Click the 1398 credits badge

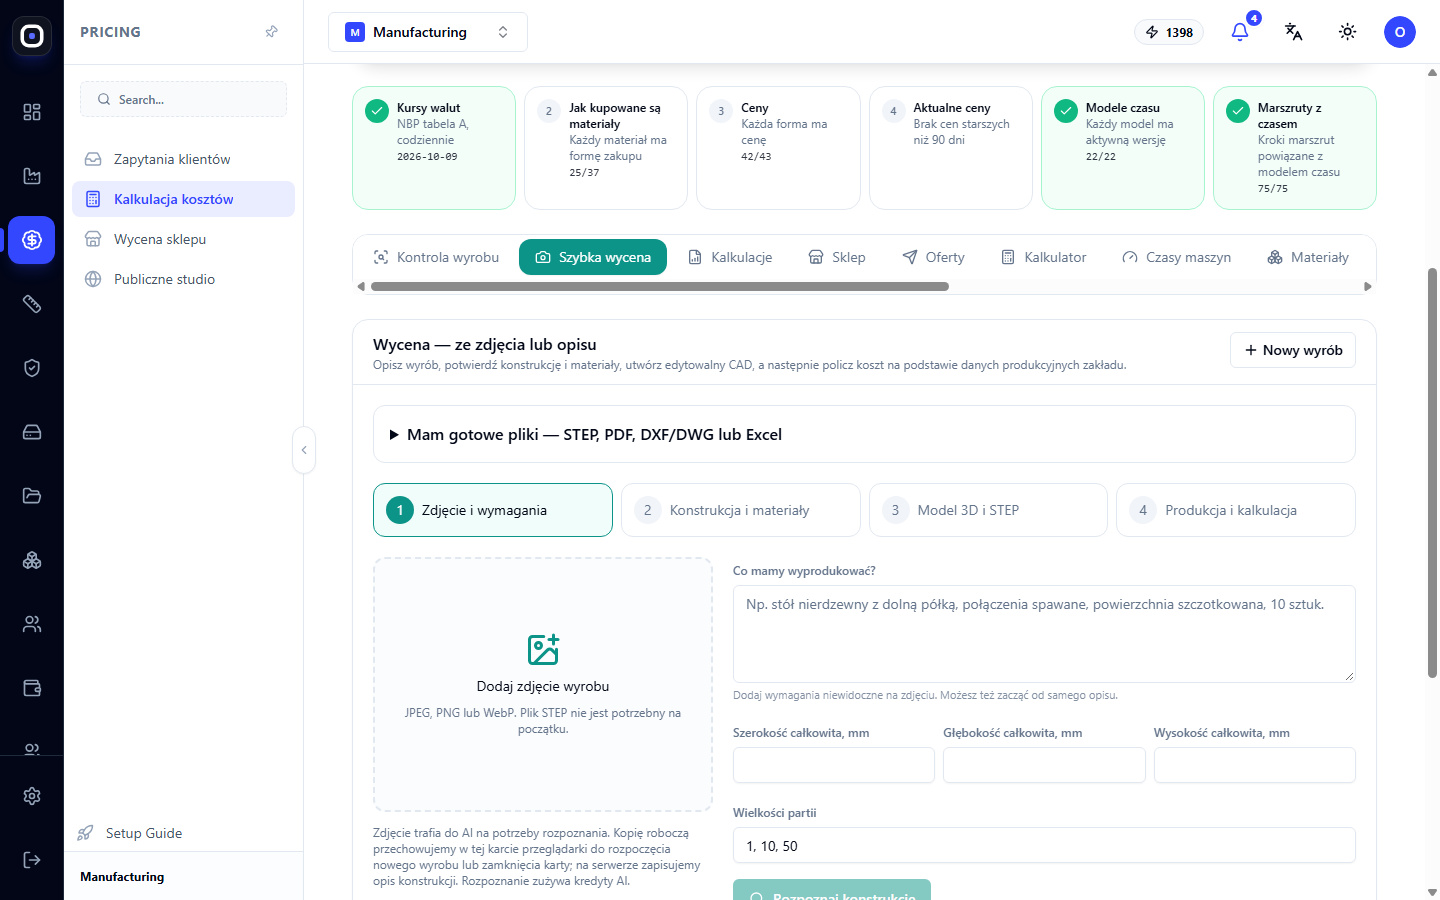(x=1169, y=32)
